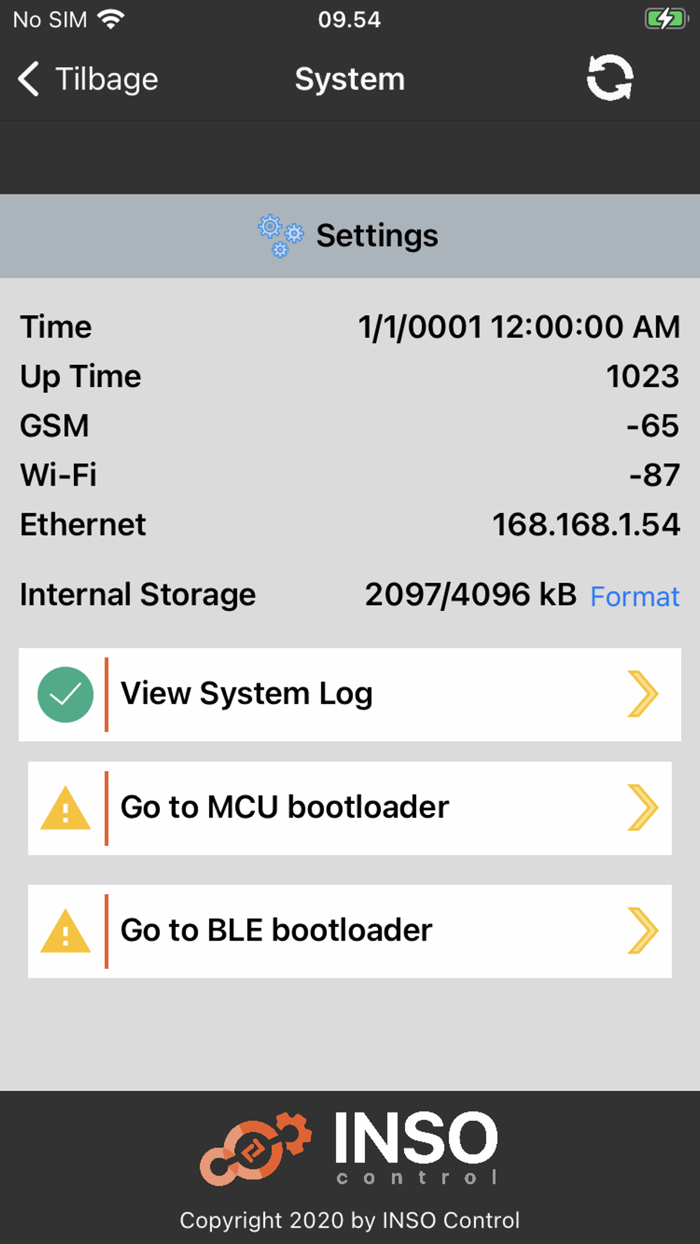700x1244 pixels.
Task: Tap the warning triangle beside BLE bootloader
Action: click(x=65, y=931)
